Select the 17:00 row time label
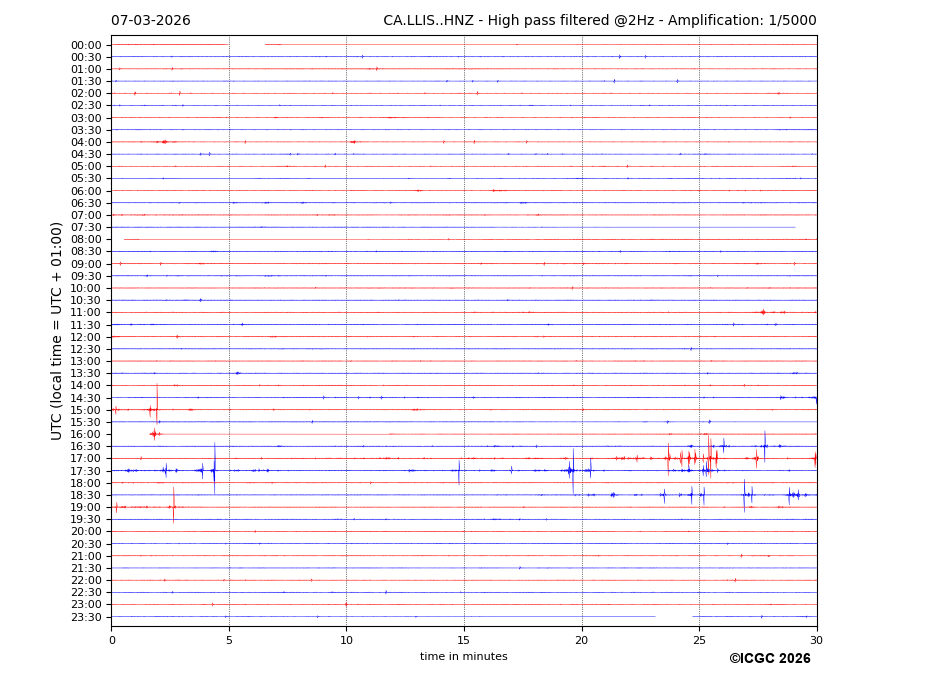Viewport: 927px width, 696px height. [x=86, y=459]
